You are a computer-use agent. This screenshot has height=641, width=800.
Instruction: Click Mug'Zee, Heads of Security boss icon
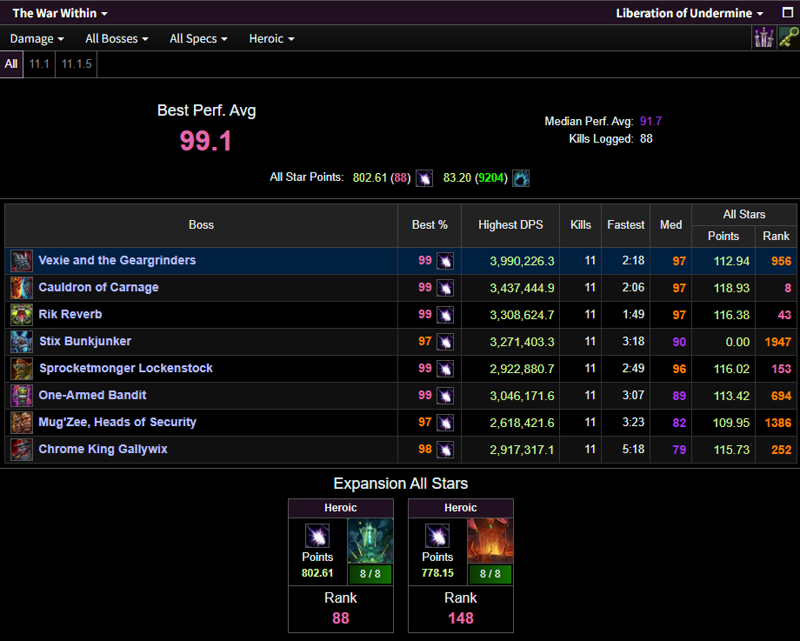point(21,423)
